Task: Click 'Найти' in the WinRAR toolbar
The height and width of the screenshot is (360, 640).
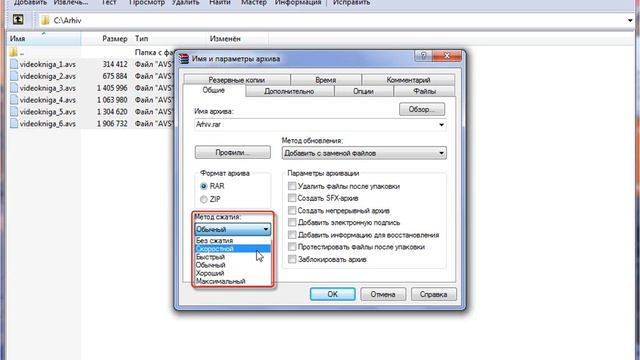Action: pyautogui.click(x=220, y=3)
